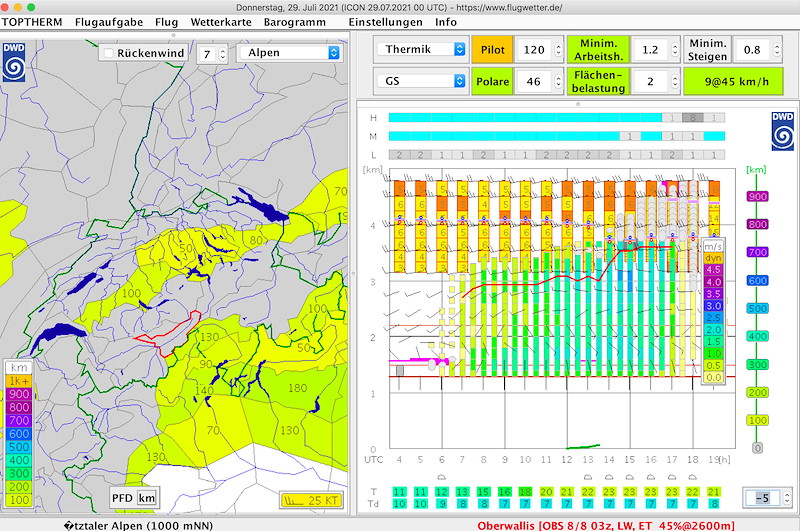Click the Minim. Arbeitsh. button
The width and height of the screenshot is (800, 531).
598,49
